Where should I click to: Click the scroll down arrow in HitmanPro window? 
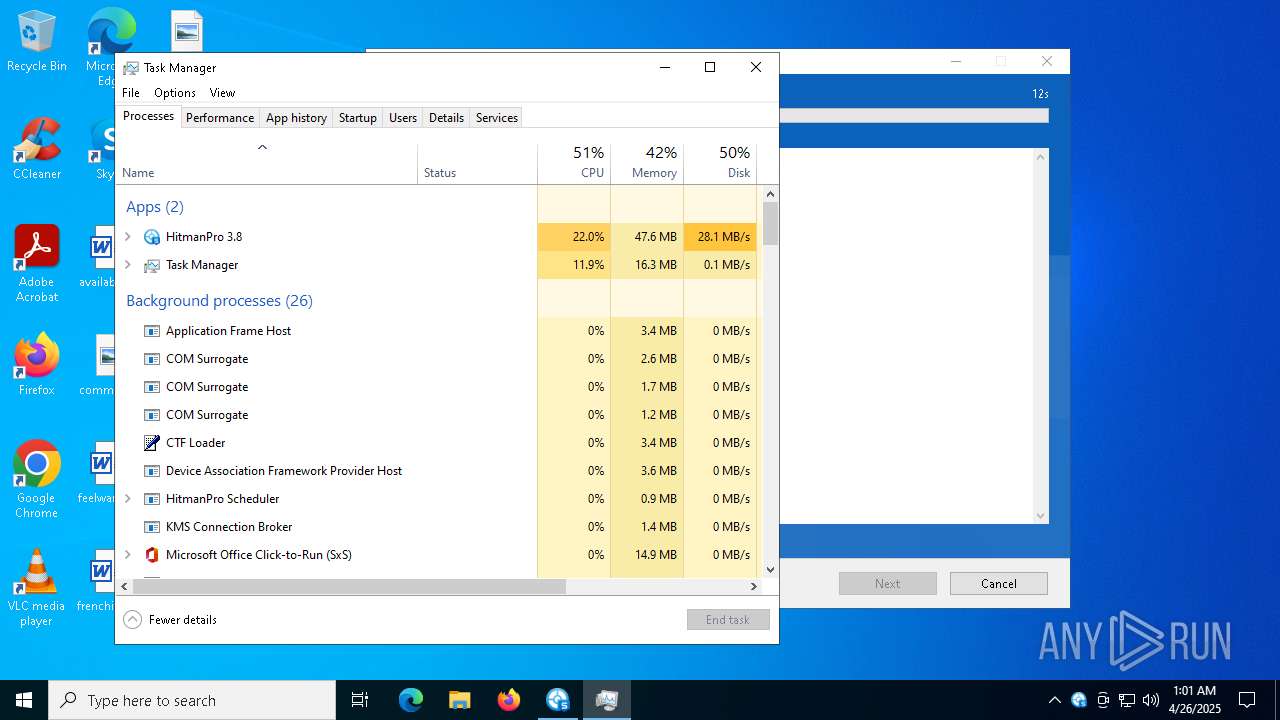(x=1041, y=516)
